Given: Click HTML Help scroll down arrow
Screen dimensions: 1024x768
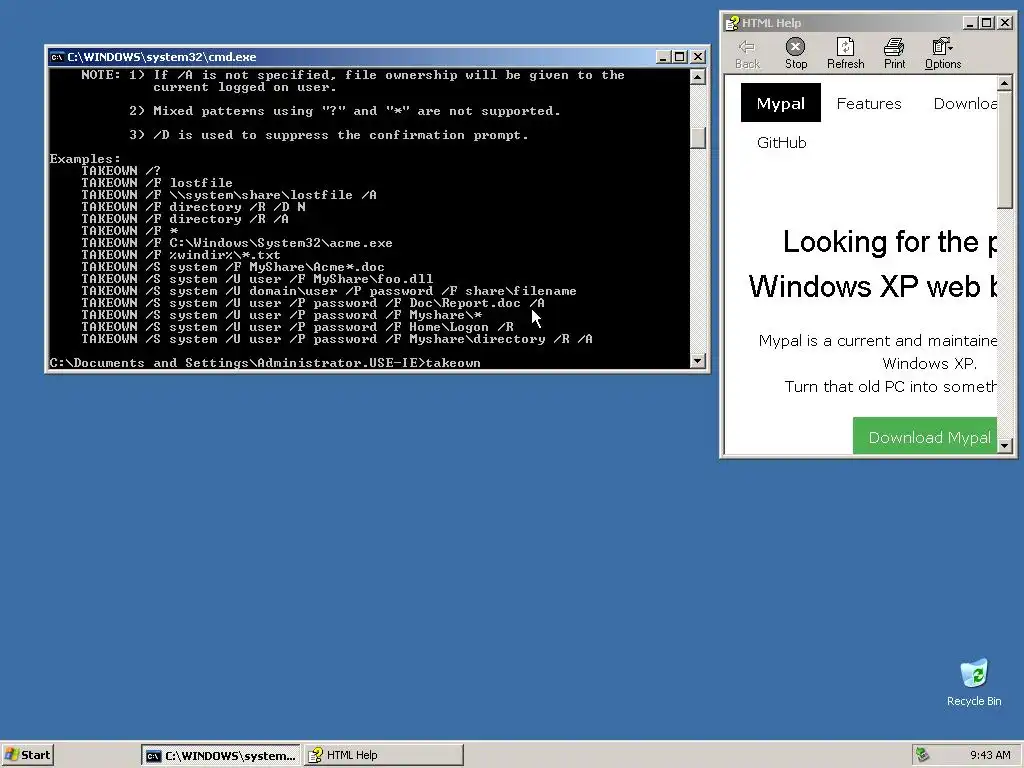Looking at the screenshot, I should pos(1004,446).
